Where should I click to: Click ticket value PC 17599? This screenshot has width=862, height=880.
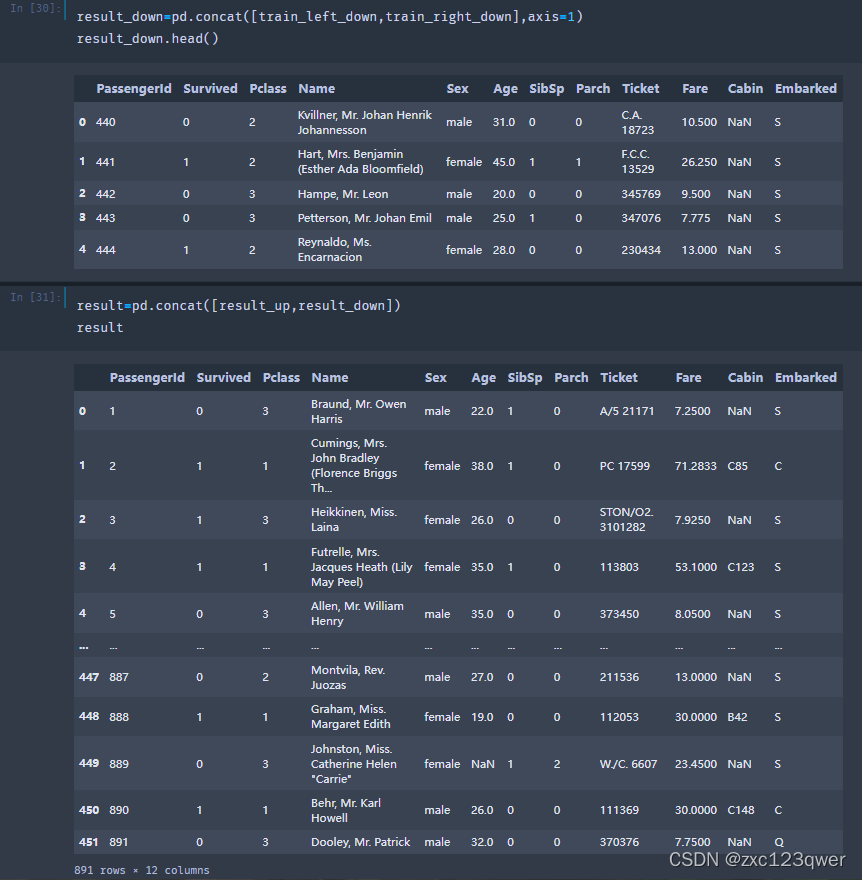pyautogui.click(x=625, y=466)
